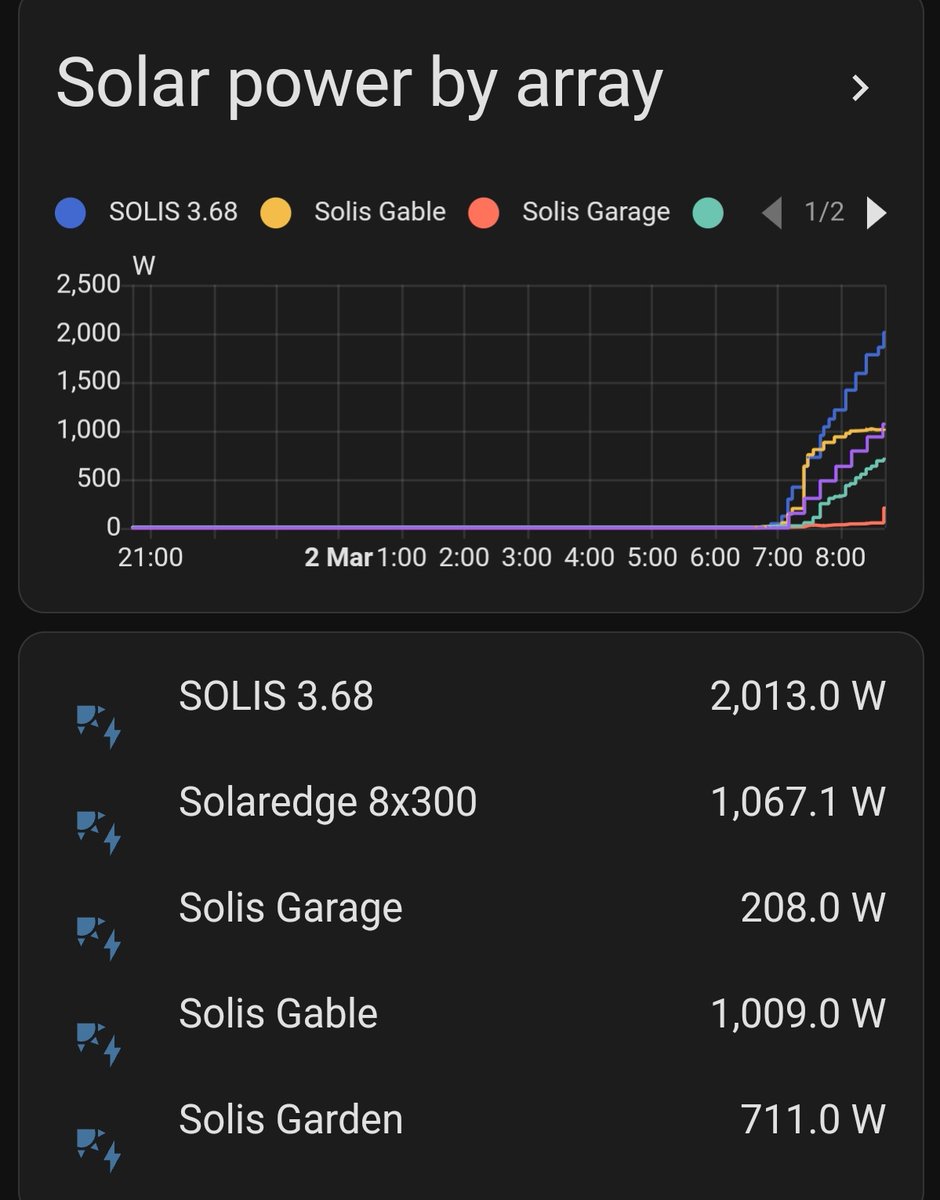Click the SOLIS 3.68 power sensor icon

99,725
